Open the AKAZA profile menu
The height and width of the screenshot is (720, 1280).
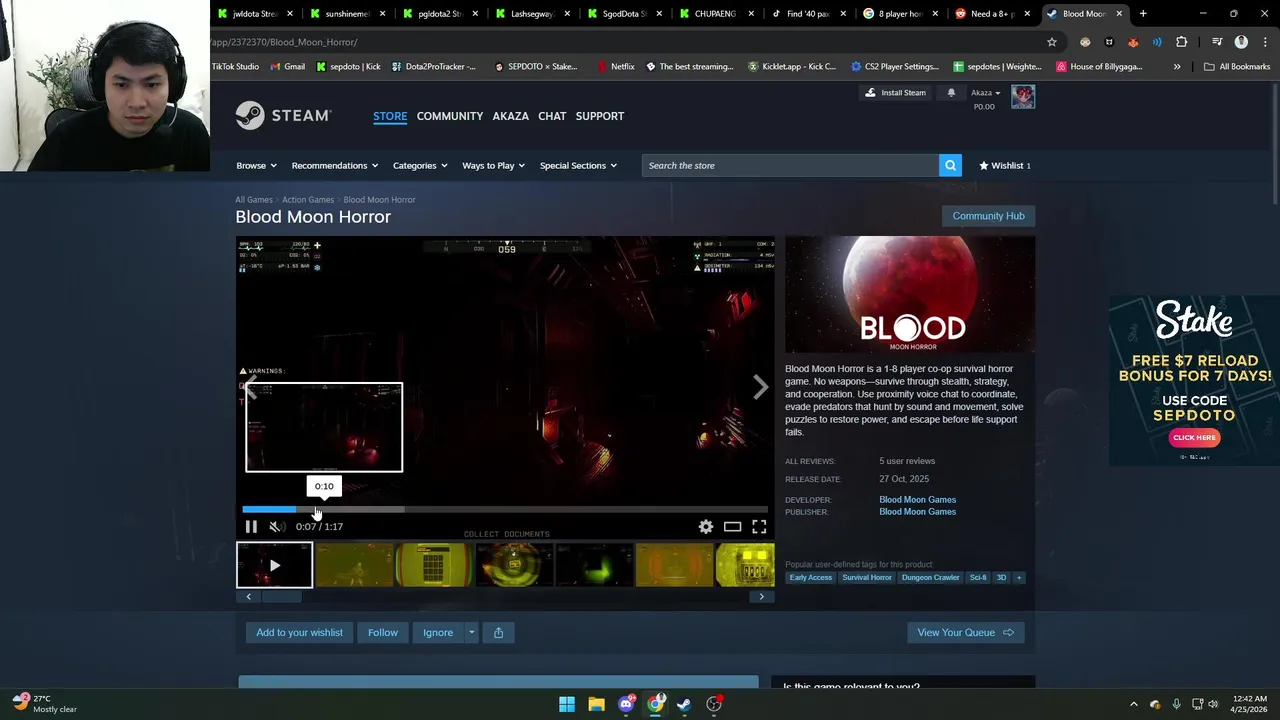pos(510,116)
